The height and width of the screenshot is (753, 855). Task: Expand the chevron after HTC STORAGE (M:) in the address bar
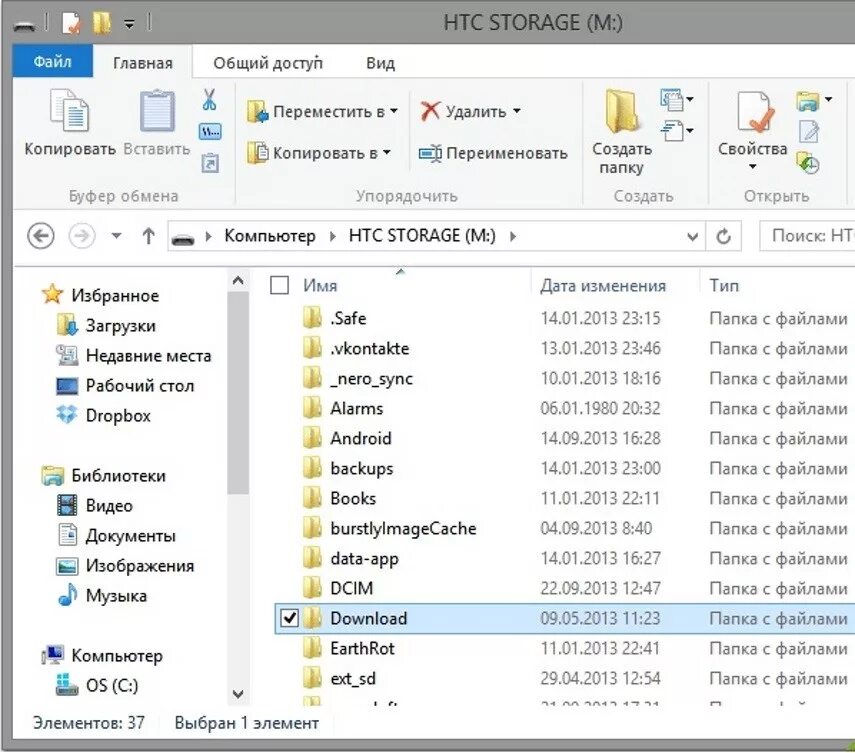click(513, 236)
